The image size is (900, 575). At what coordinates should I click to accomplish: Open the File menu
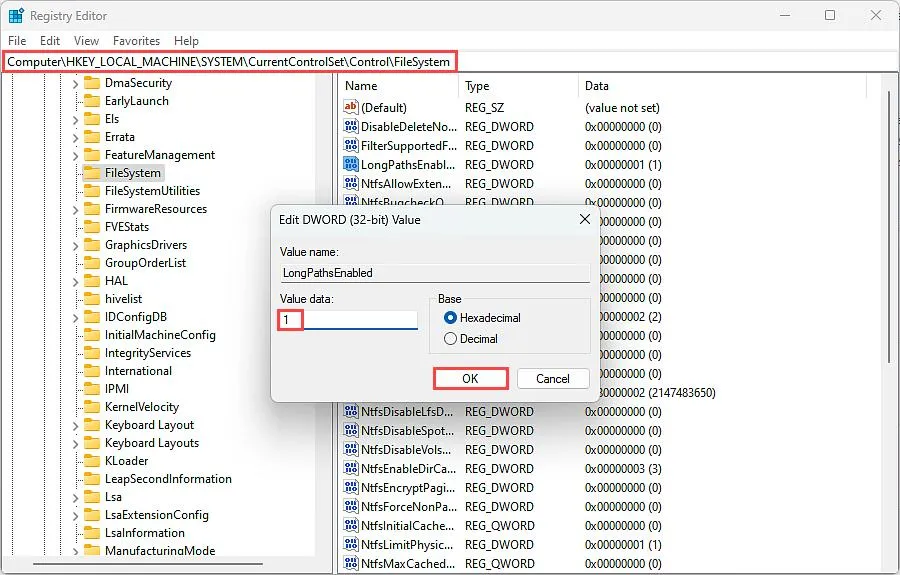point(17,41)
